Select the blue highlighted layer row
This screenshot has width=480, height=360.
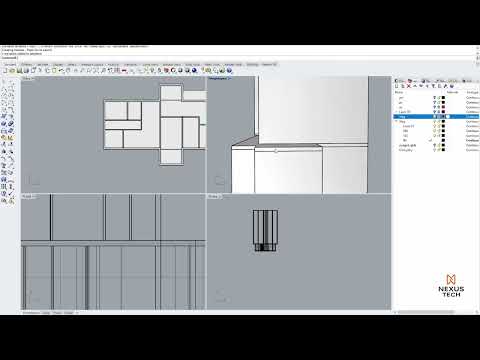pyautogui.click(x=436, y=117)
